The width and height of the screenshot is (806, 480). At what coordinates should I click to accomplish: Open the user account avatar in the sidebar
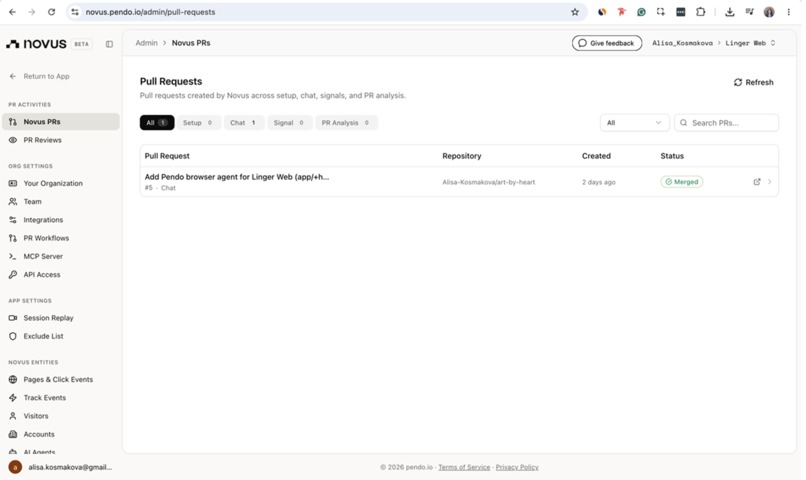pyautogui.click(x=15, y=467)
